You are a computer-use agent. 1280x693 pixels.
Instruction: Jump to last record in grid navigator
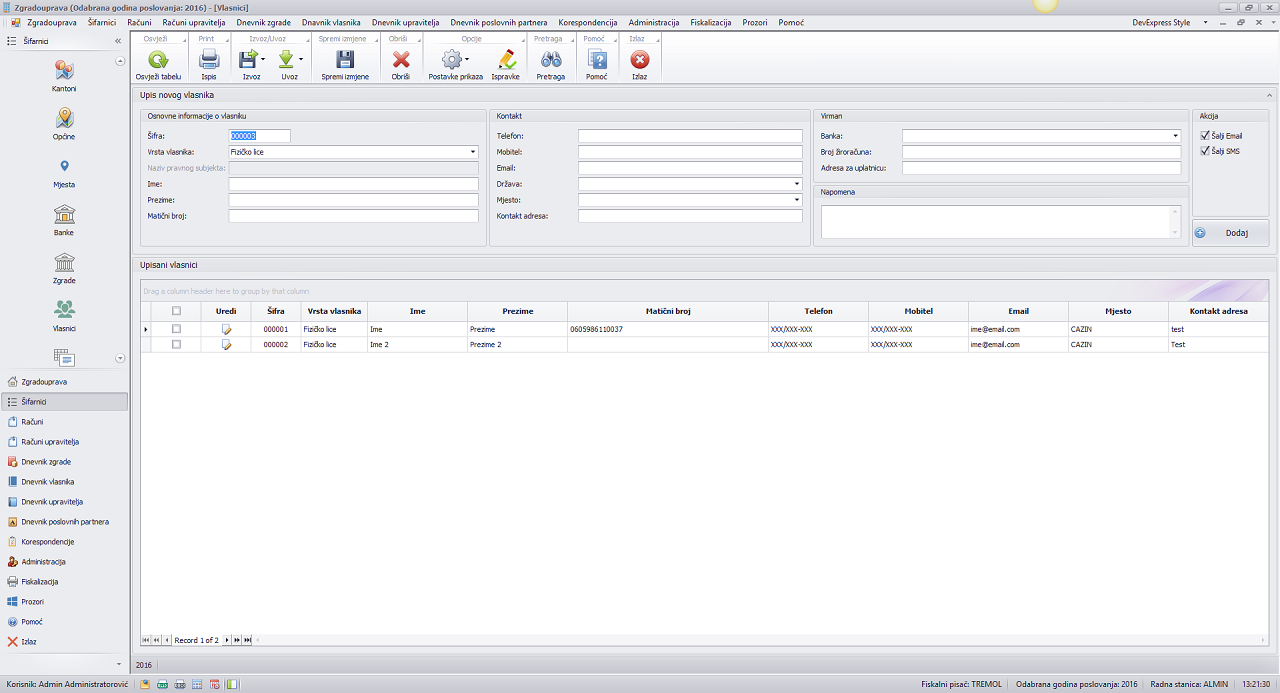[247, 640]
